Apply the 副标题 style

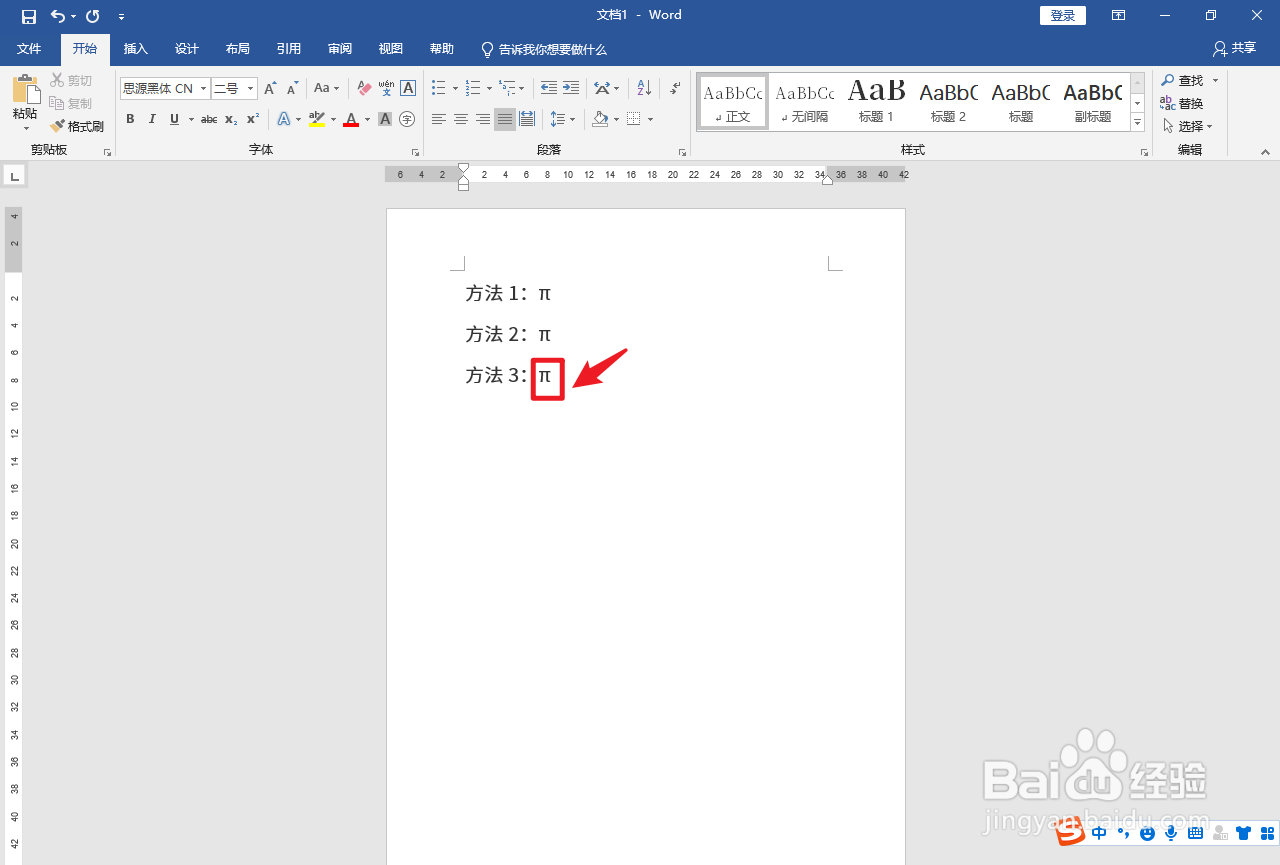pos(1092,101)
